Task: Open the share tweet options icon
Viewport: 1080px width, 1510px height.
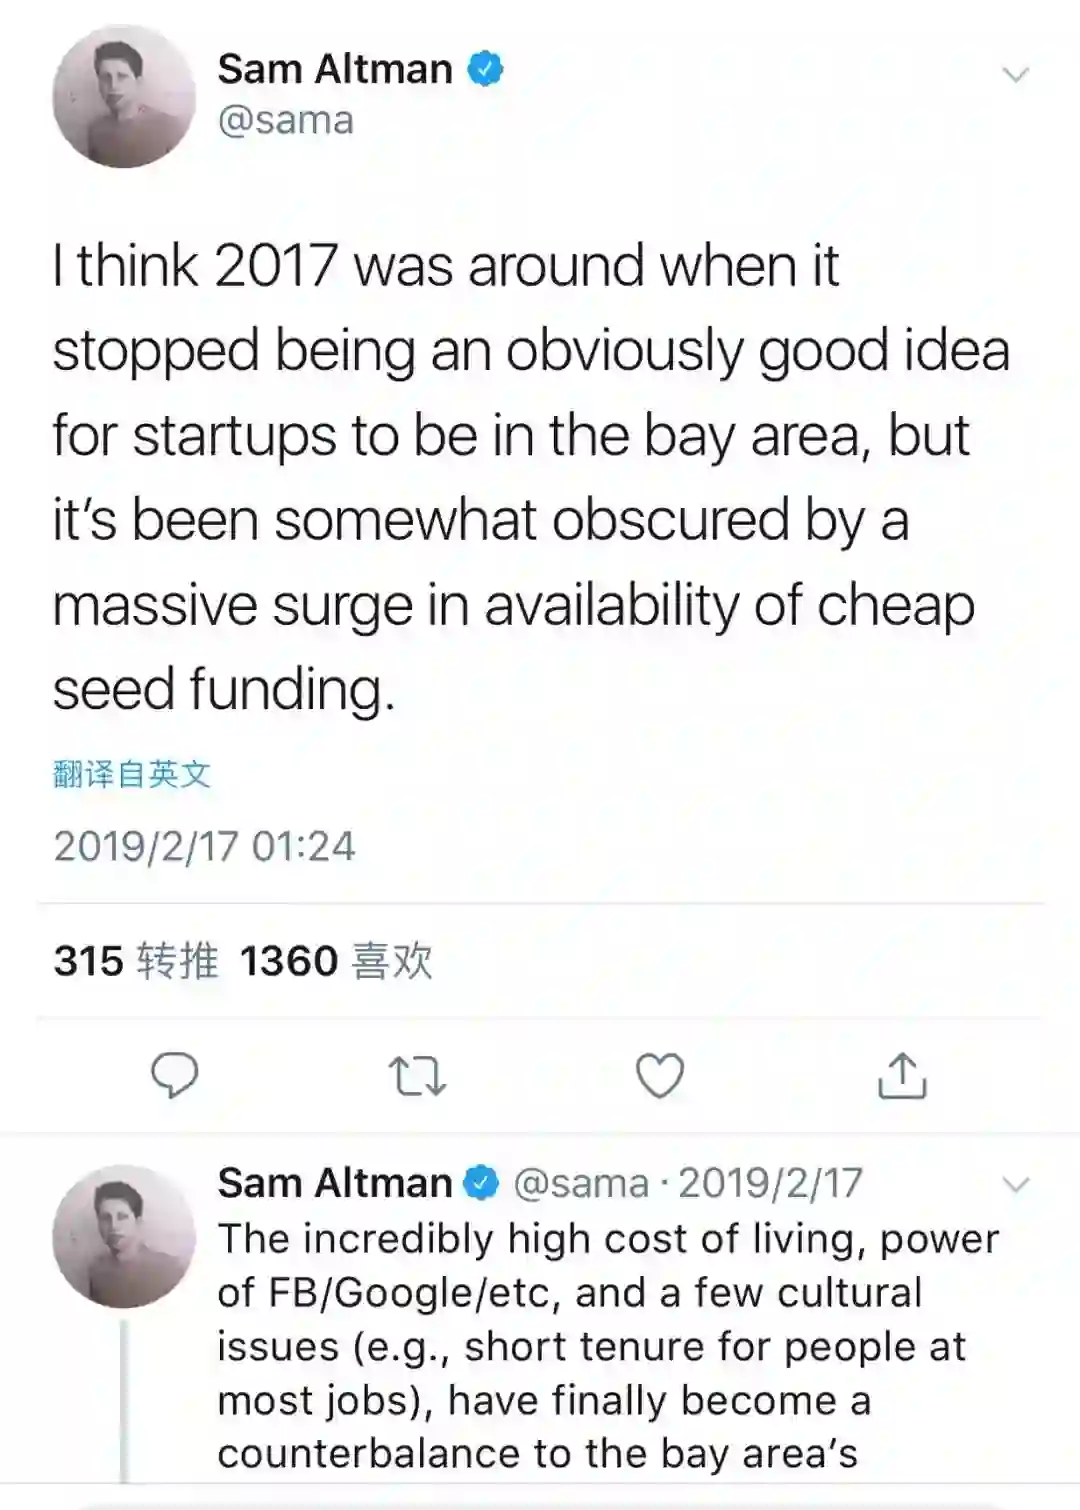Action: pos(902,1076)
